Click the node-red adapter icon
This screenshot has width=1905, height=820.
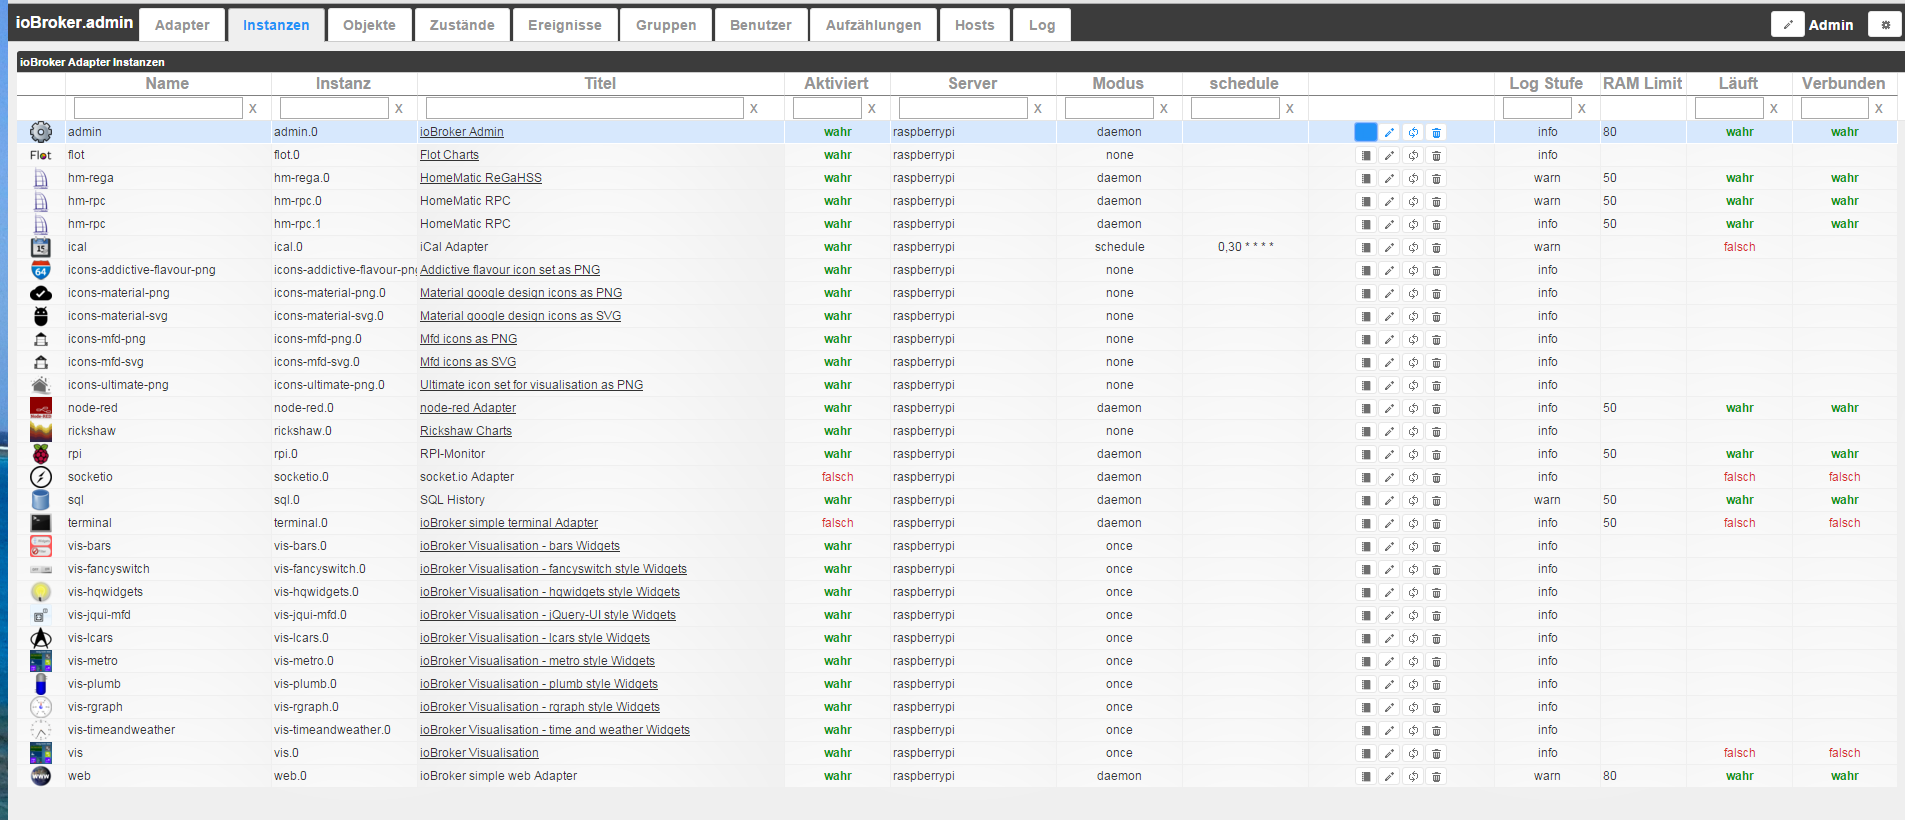pyautogui.click(x=41, y=408)
